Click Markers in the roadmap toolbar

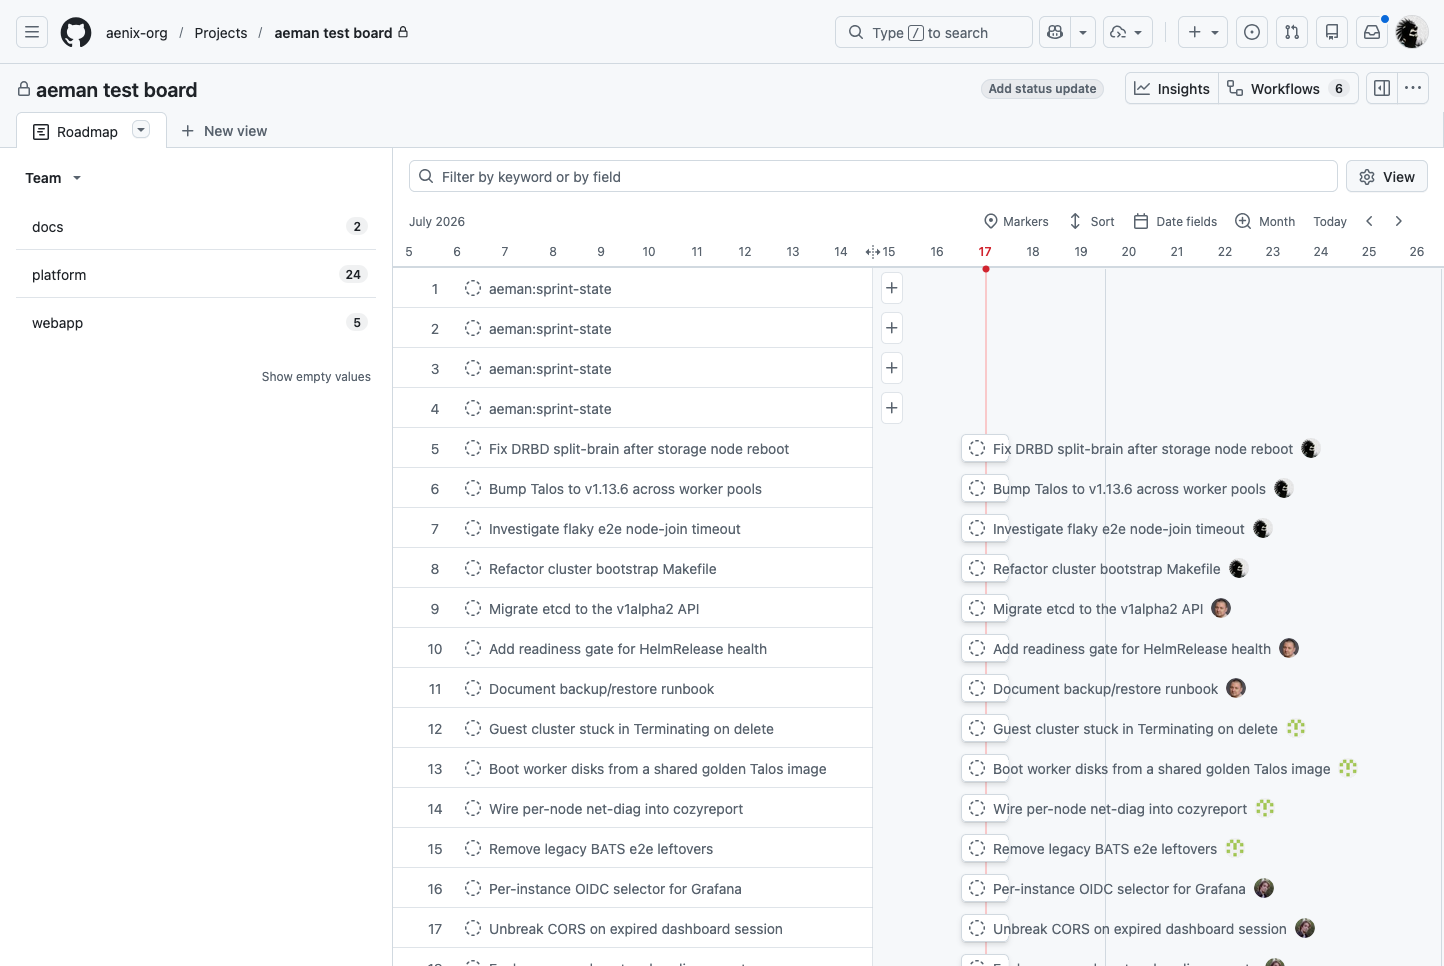point(1016,221)
